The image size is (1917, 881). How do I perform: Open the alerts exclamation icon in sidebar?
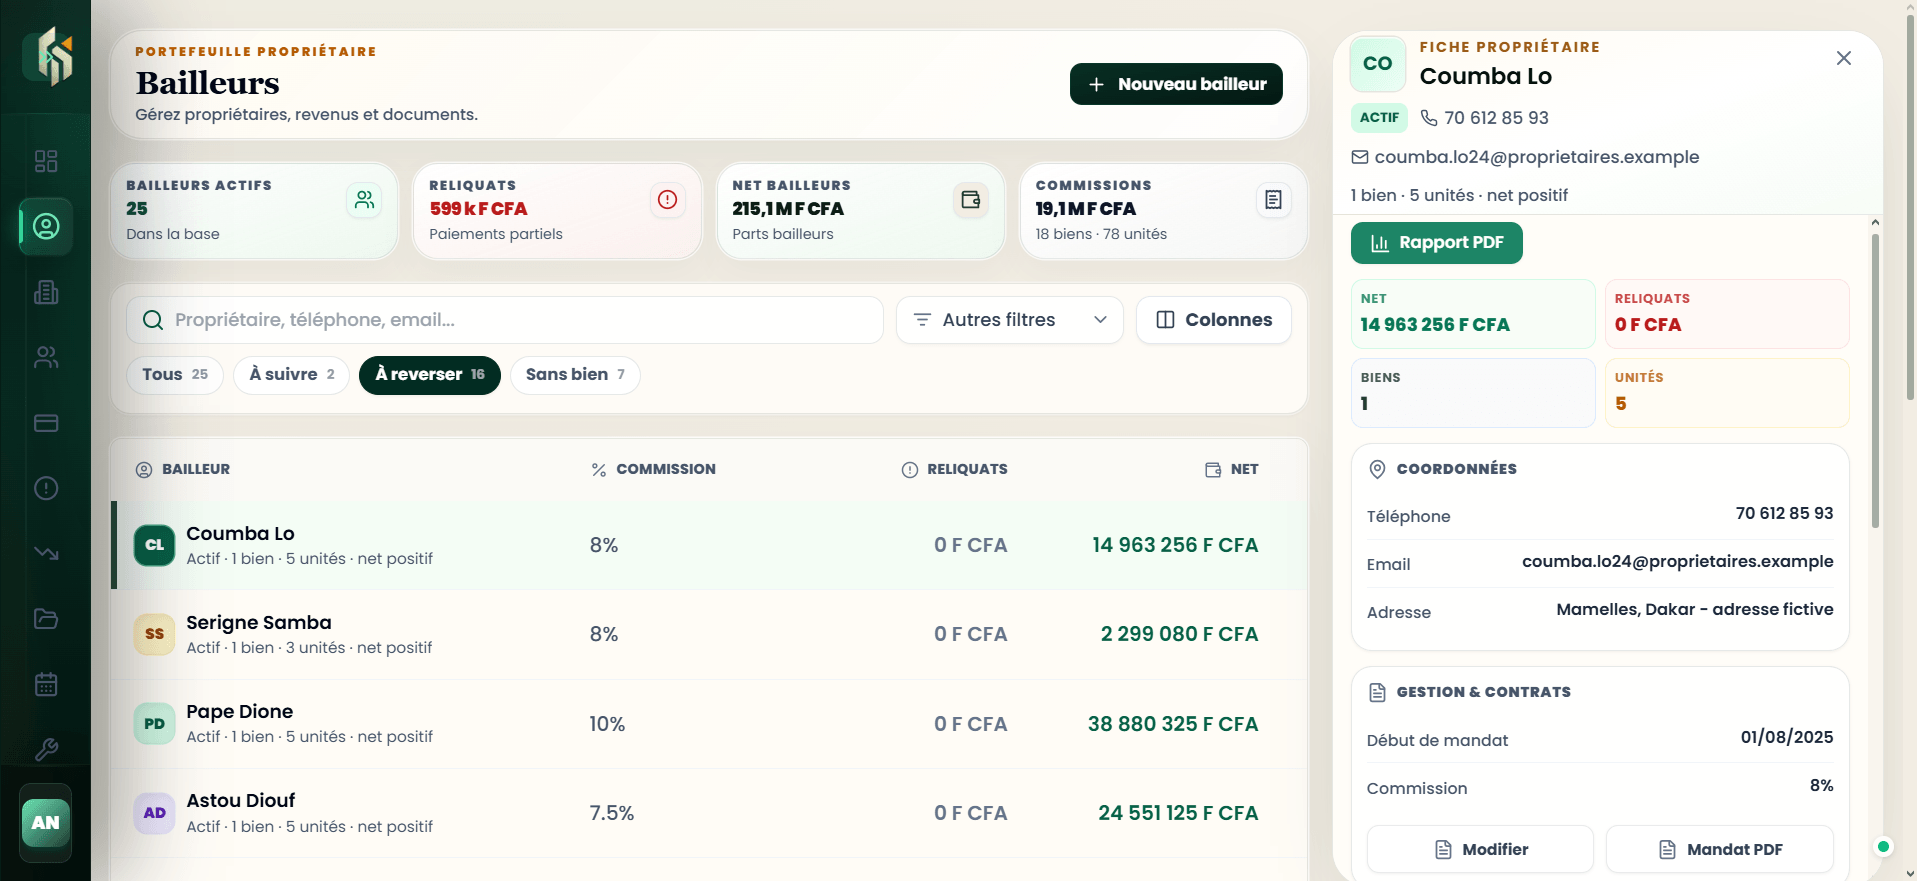click(x=46, y=488)
